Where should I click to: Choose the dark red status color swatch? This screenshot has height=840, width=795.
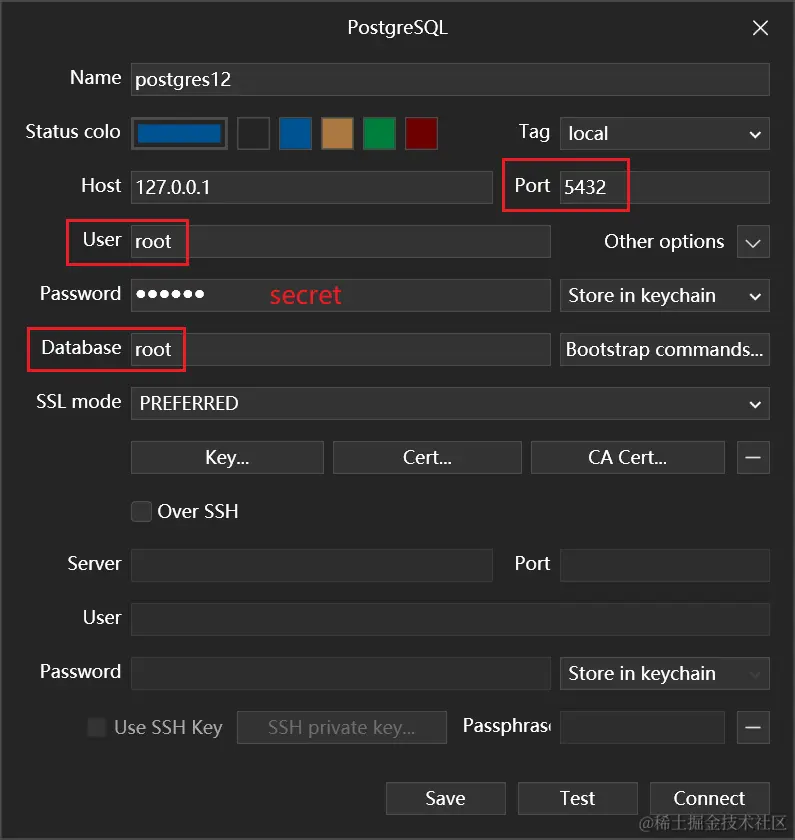[x=421, y=133]
